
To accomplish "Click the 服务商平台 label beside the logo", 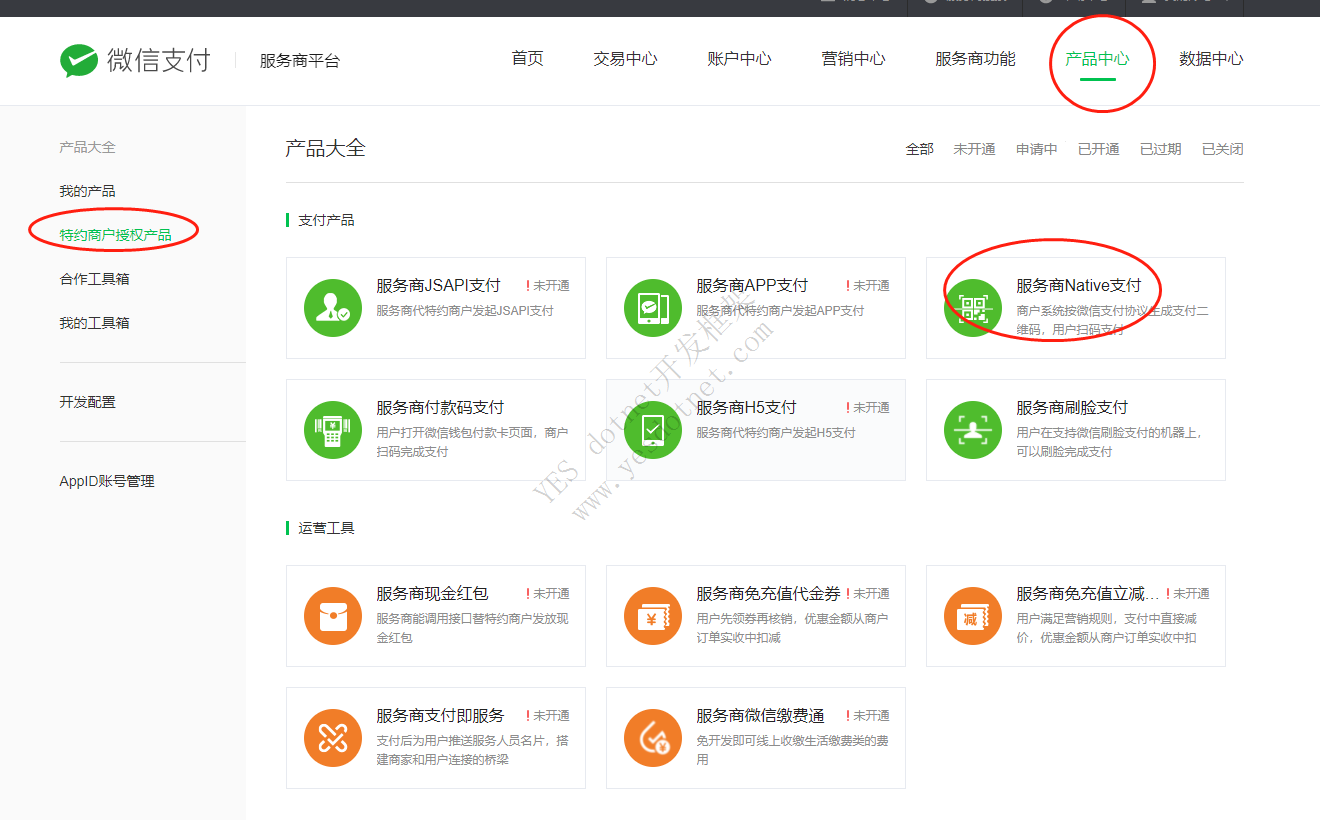I will tap(300, 61).
